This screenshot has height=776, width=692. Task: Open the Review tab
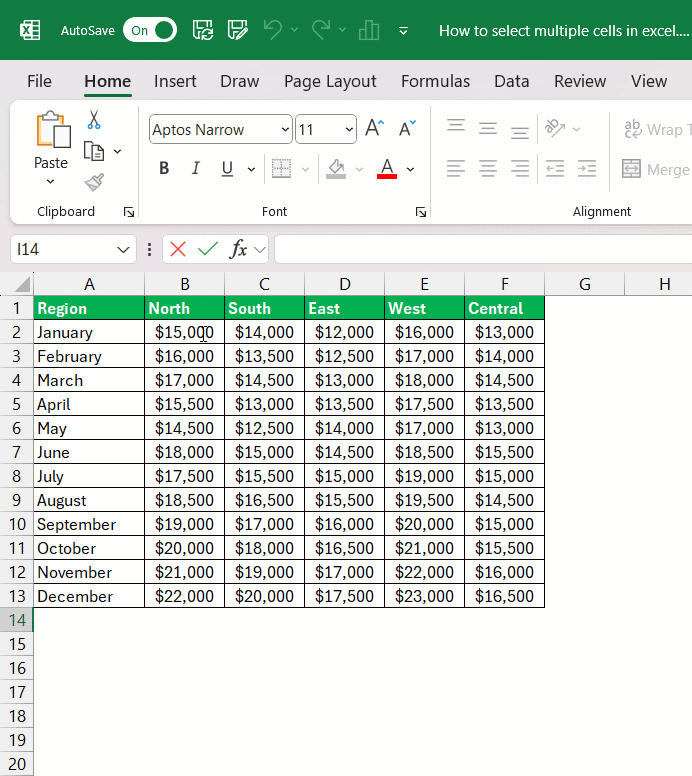pyautogui.click(x=580, y=81)
